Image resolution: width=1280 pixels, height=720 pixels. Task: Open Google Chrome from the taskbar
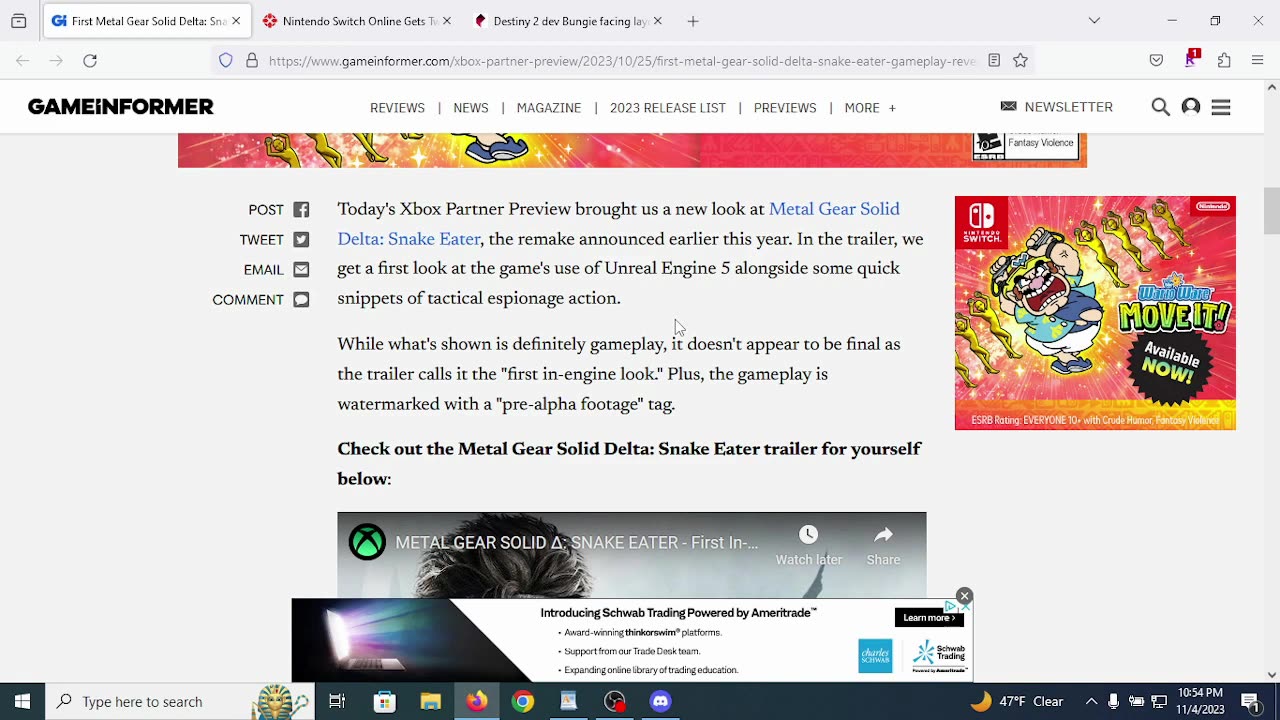point(523,701)
